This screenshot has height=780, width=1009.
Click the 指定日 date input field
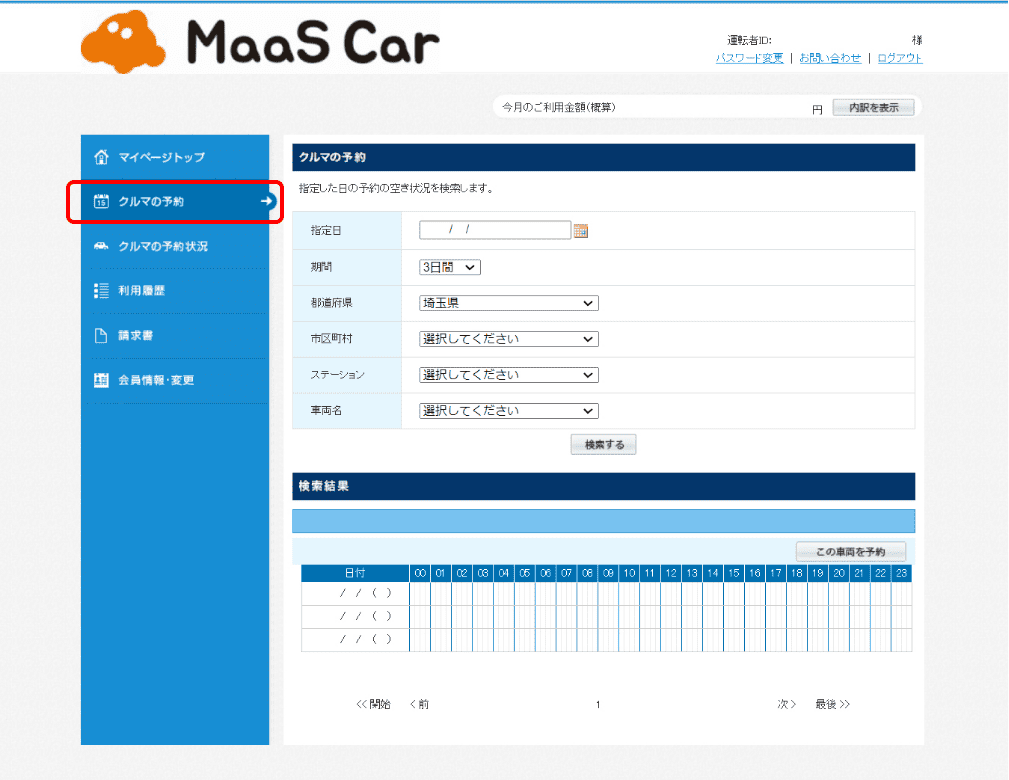coord(494,230)
